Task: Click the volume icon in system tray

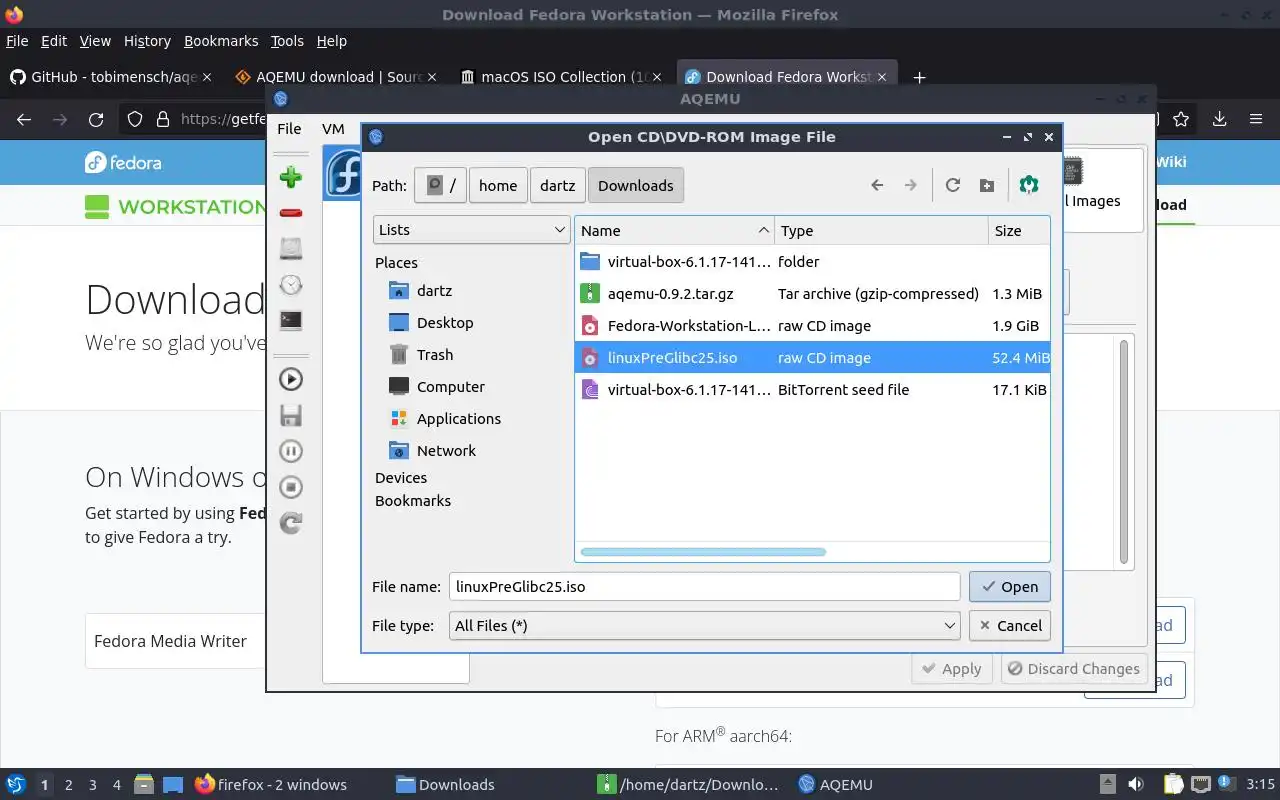Action: (x=1136, y=784)
